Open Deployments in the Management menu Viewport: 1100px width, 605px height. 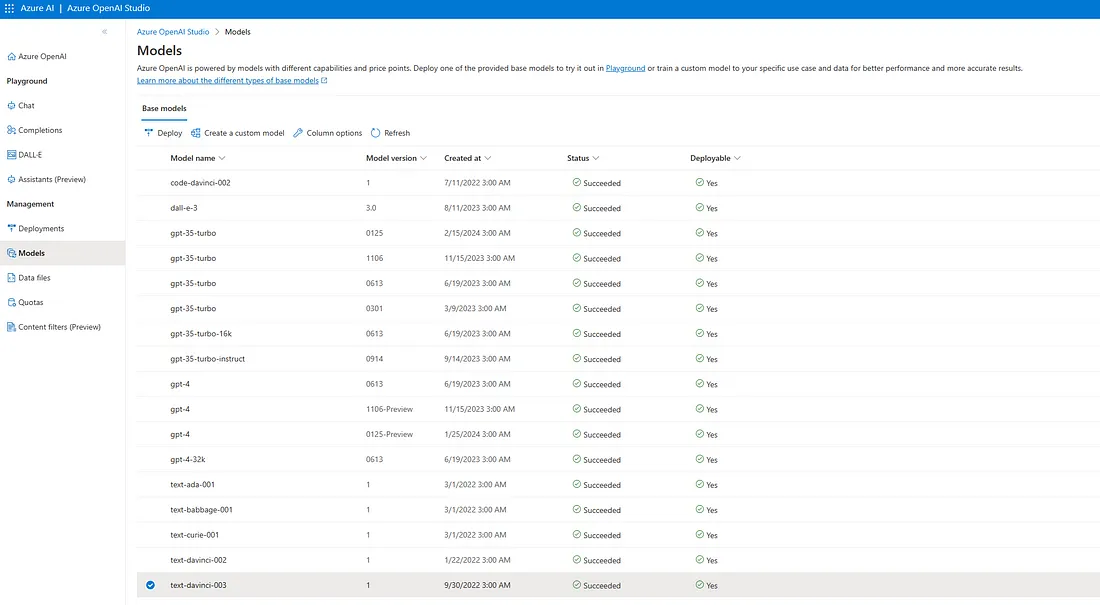coord(41,228)
